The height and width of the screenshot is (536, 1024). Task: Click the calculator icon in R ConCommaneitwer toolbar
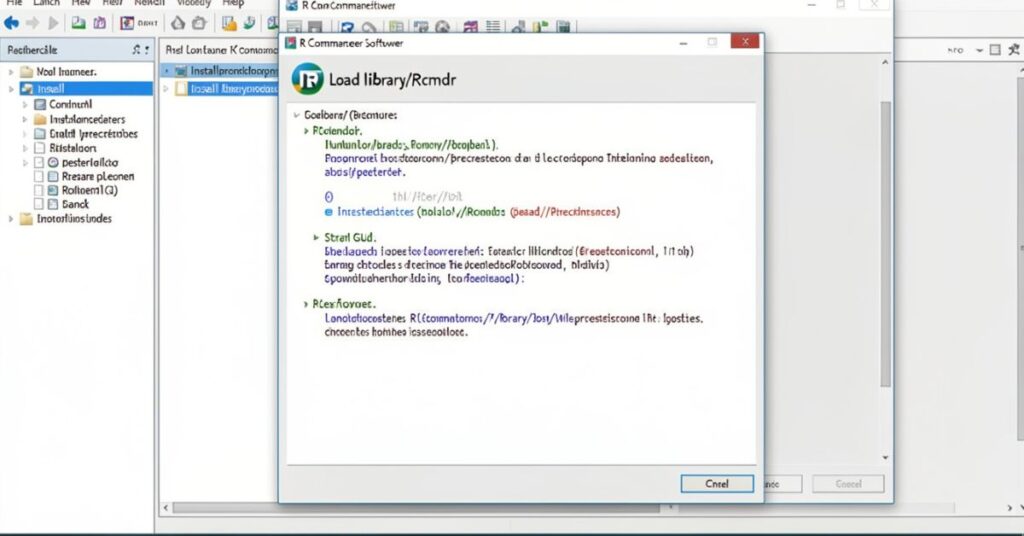[x=564, y=27]
